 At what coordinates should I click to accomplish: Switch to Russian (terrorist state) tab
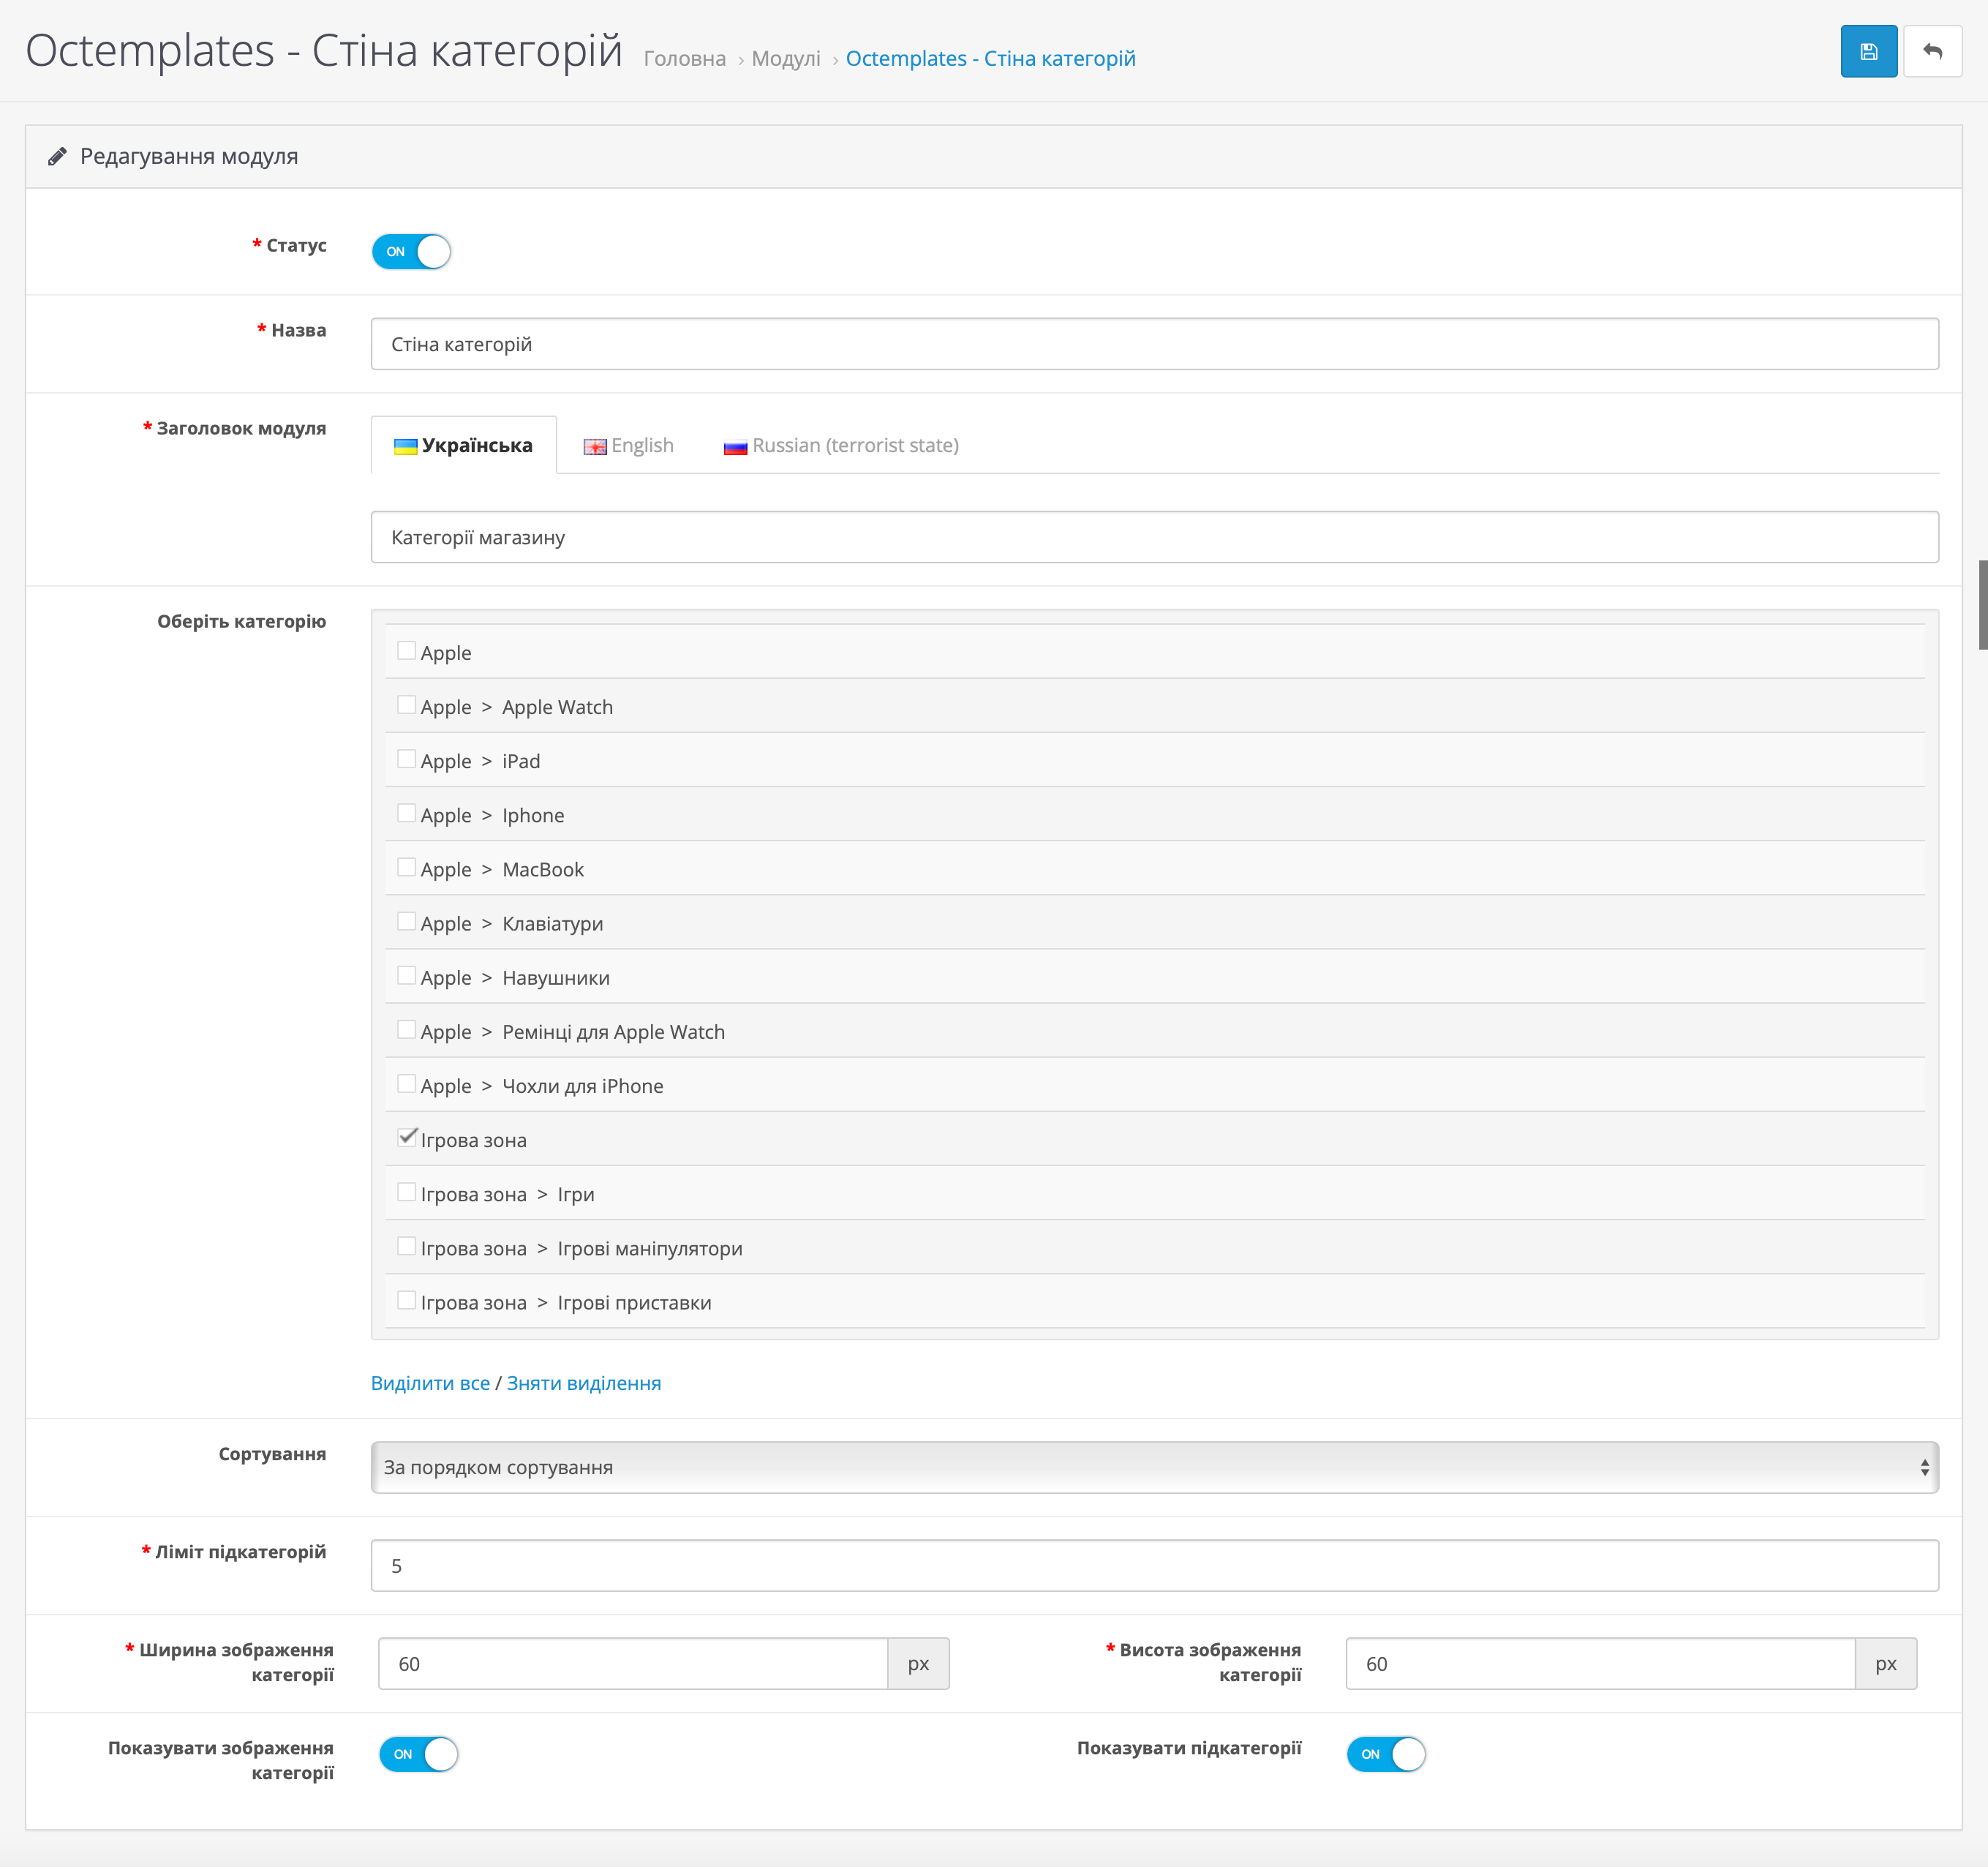(x=841, y=446)
